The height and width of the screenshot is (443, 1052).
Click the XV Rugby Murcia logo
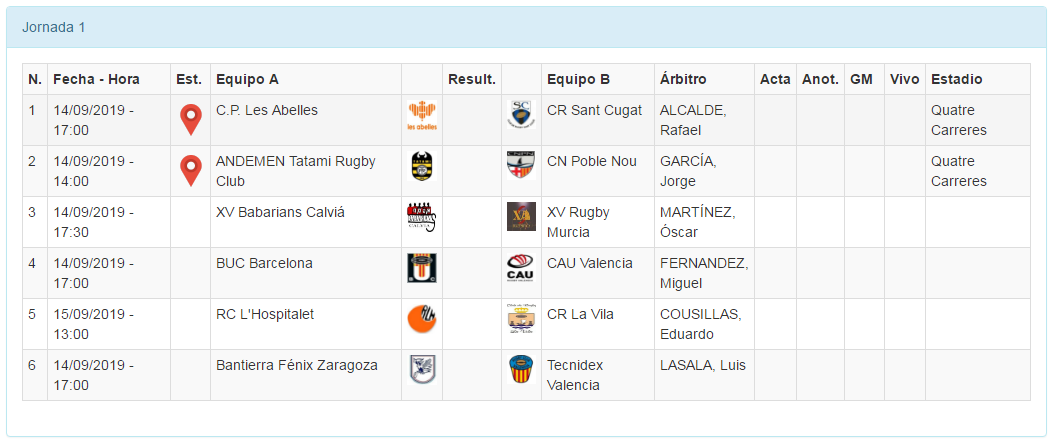point(521,217)
